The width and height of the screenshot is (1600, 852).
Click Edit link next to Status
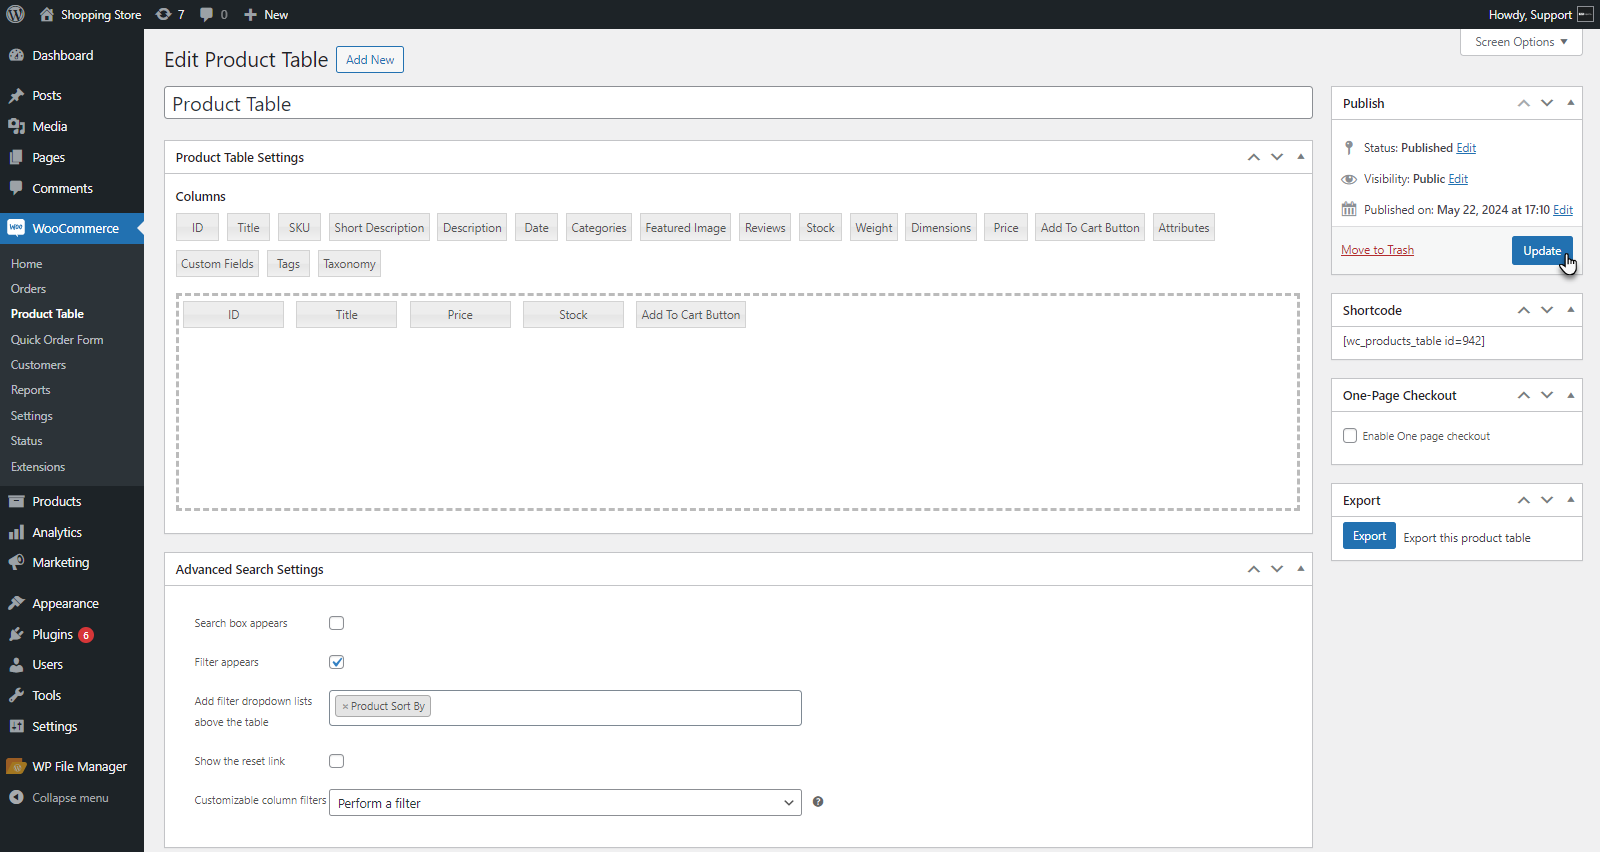pyautogui.click(x=1466, y=148)
